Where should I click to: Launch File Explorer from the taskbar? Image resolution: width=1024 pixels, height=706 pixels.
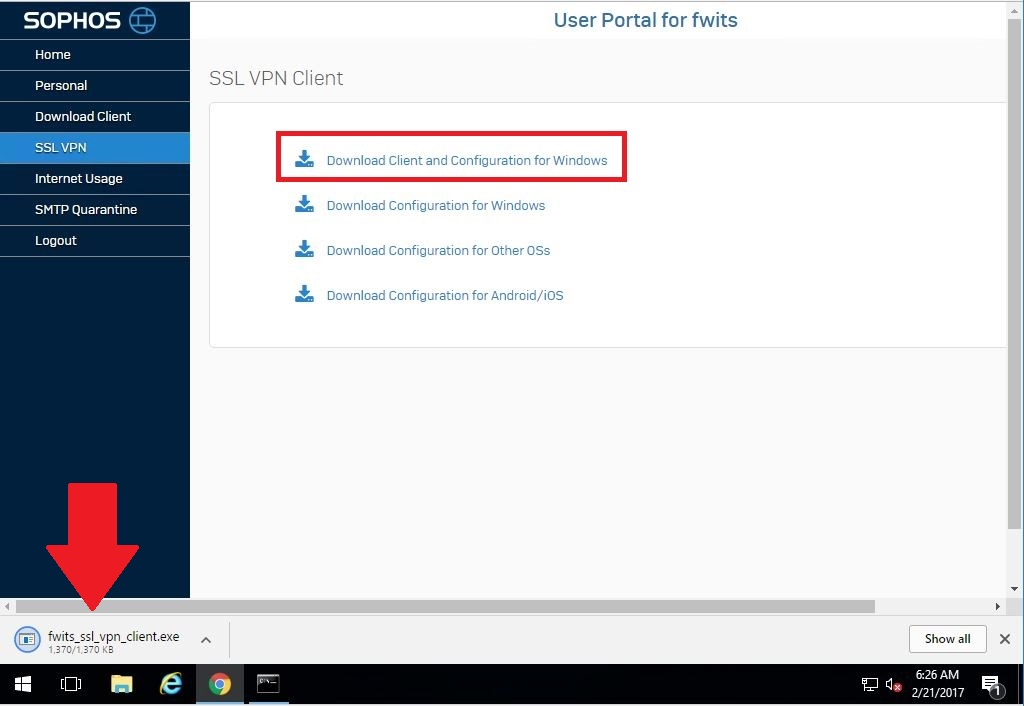(121, 684)
